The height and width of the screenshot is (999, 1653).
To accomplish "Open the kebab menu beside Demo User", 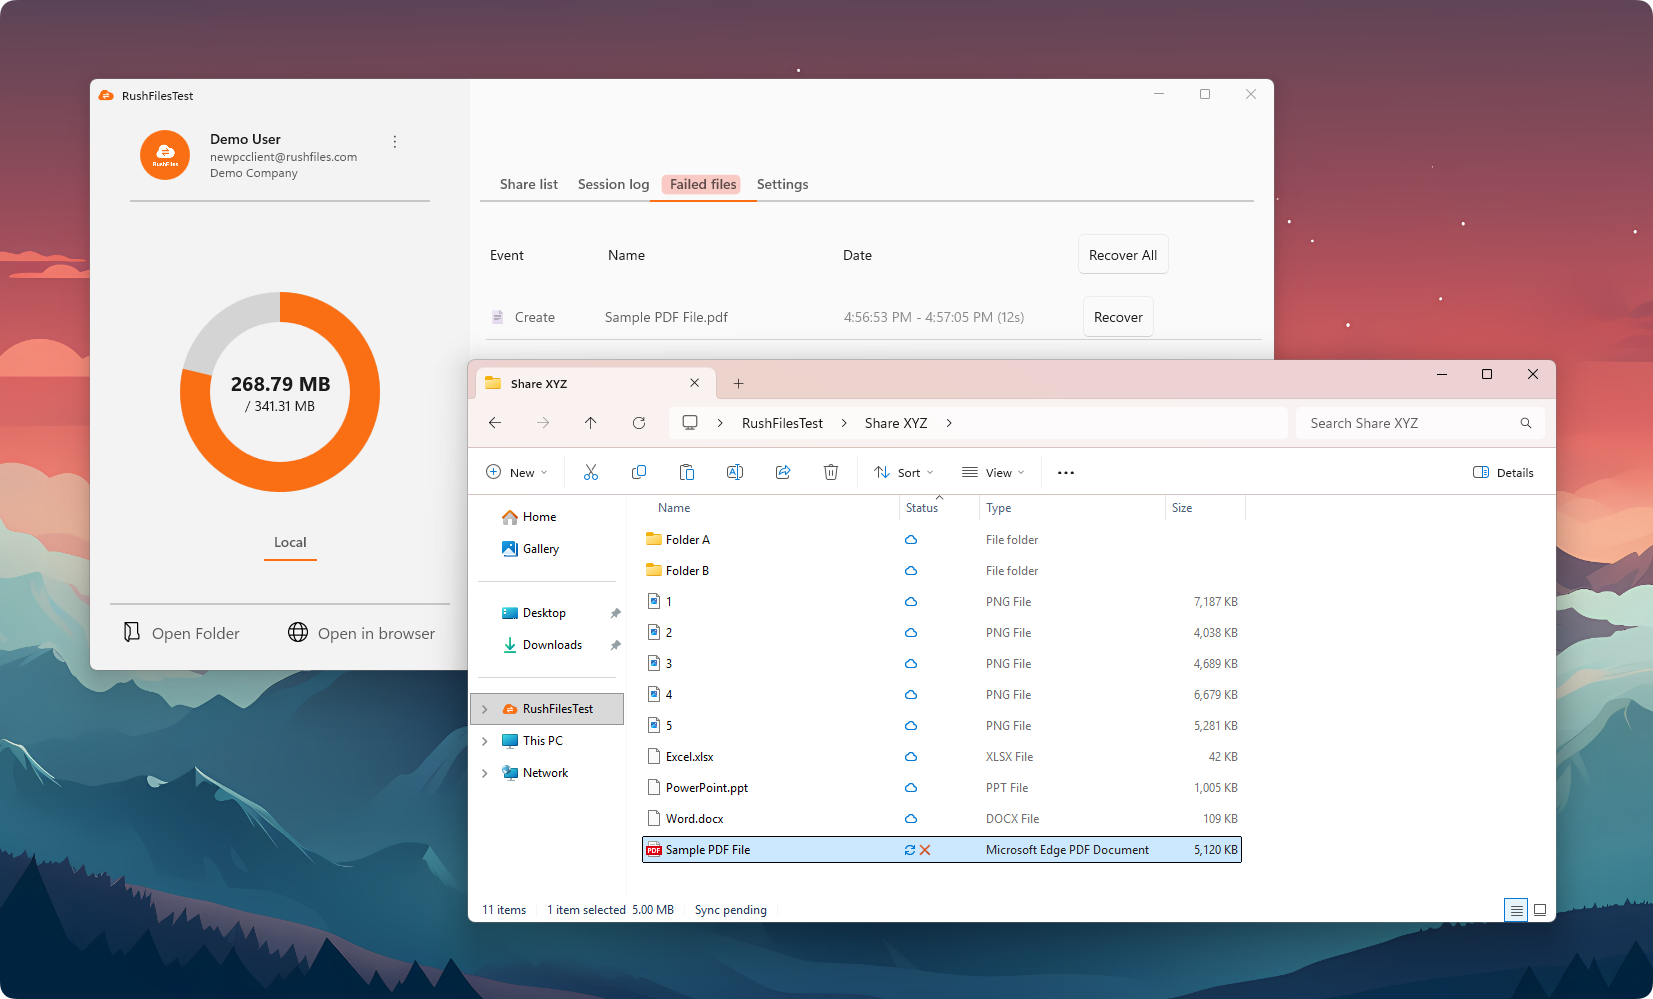I will 395,142.
